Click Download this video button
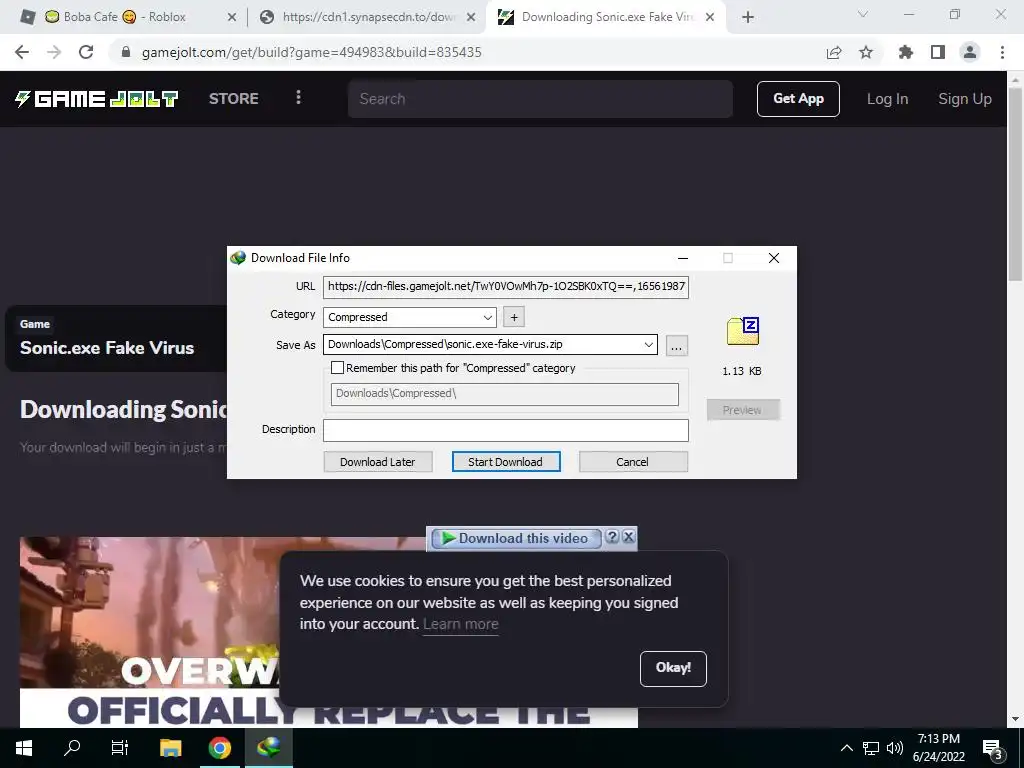This screenshot has width=1024, height=768. click(515, 538)
